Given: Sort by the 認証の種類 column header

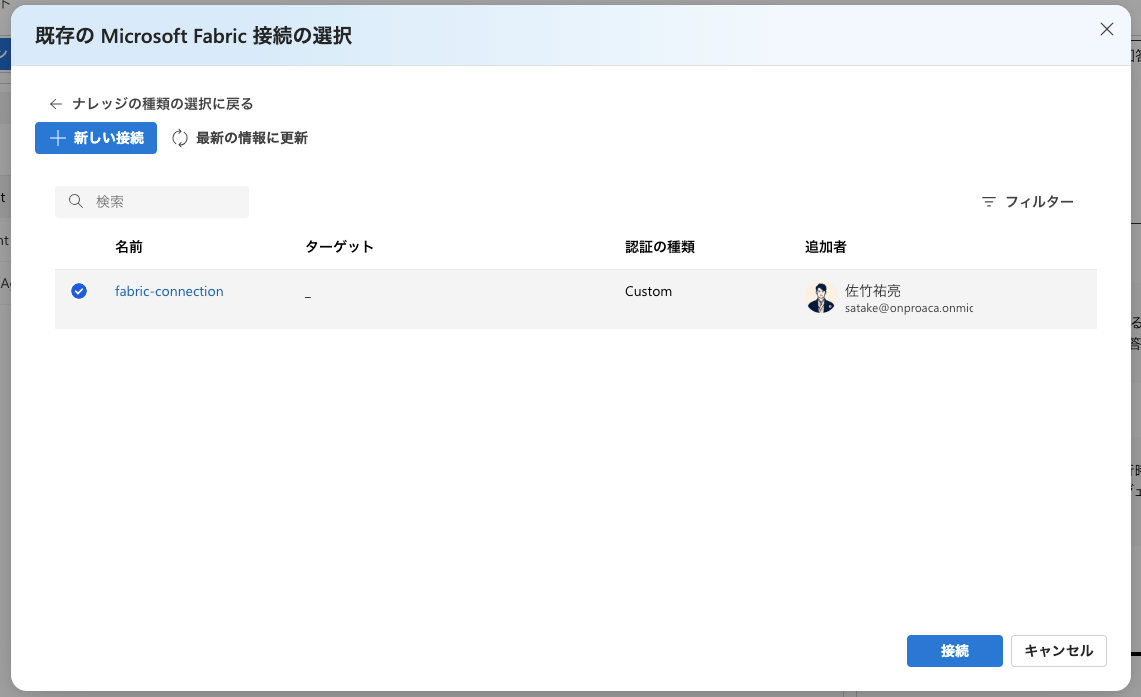Looking at the screenshot, I should (660, 247).
